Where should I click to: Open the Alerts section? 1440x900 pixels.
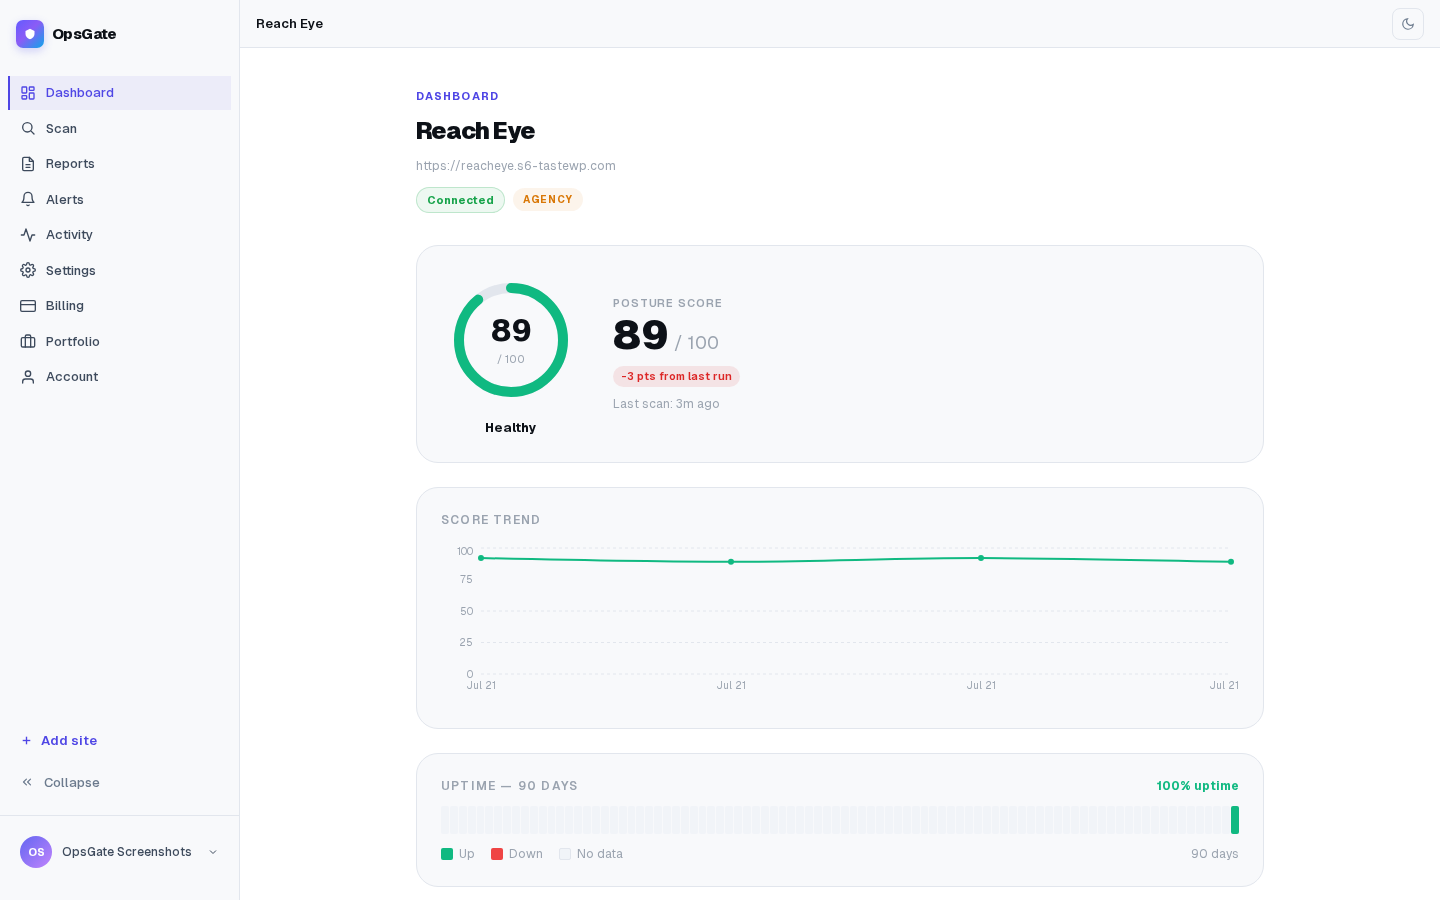(x=120, y=199)
